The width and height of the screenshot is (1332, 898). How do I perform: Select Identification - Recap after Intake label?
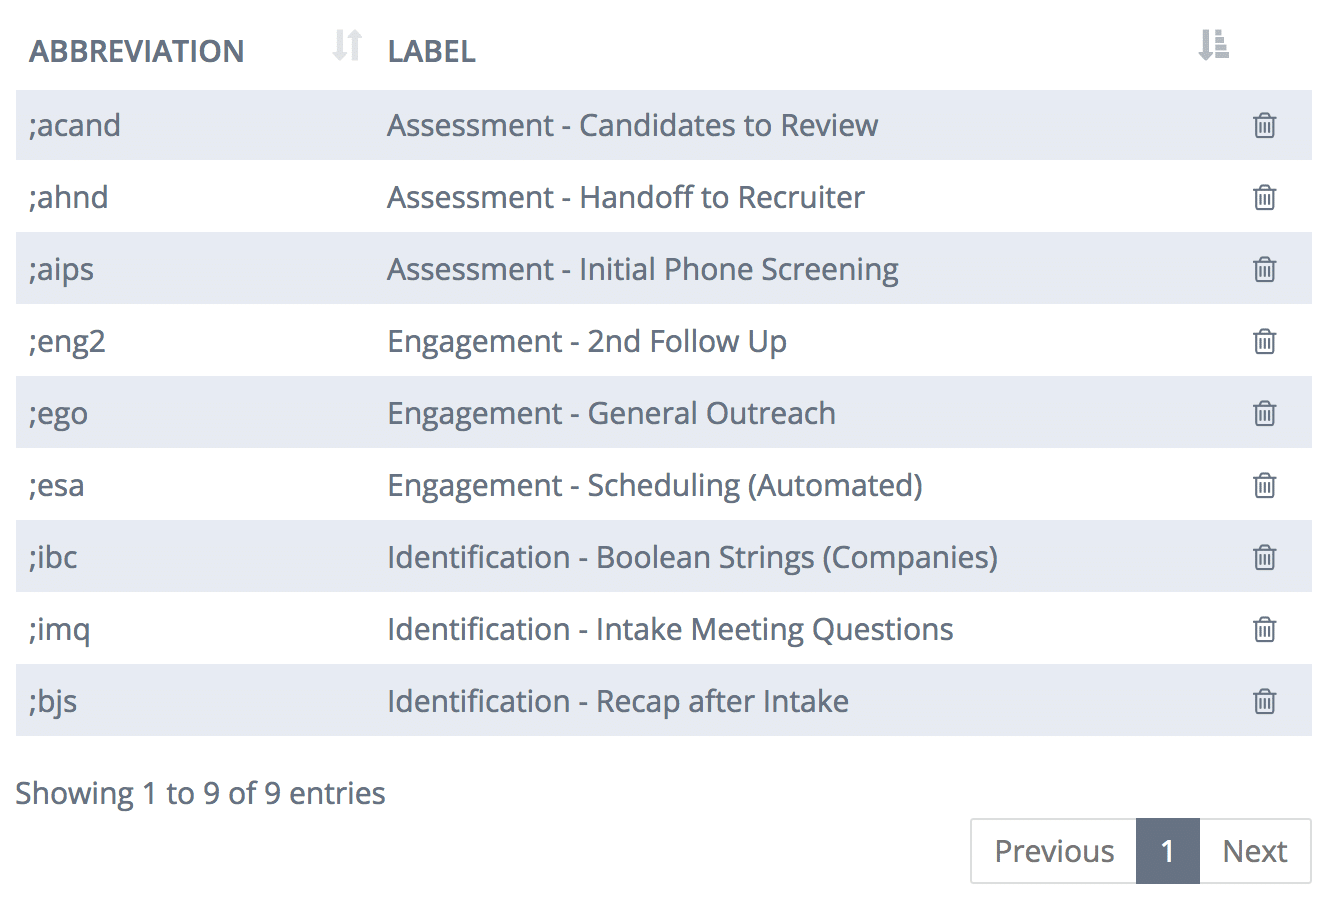tap(618, 701)
